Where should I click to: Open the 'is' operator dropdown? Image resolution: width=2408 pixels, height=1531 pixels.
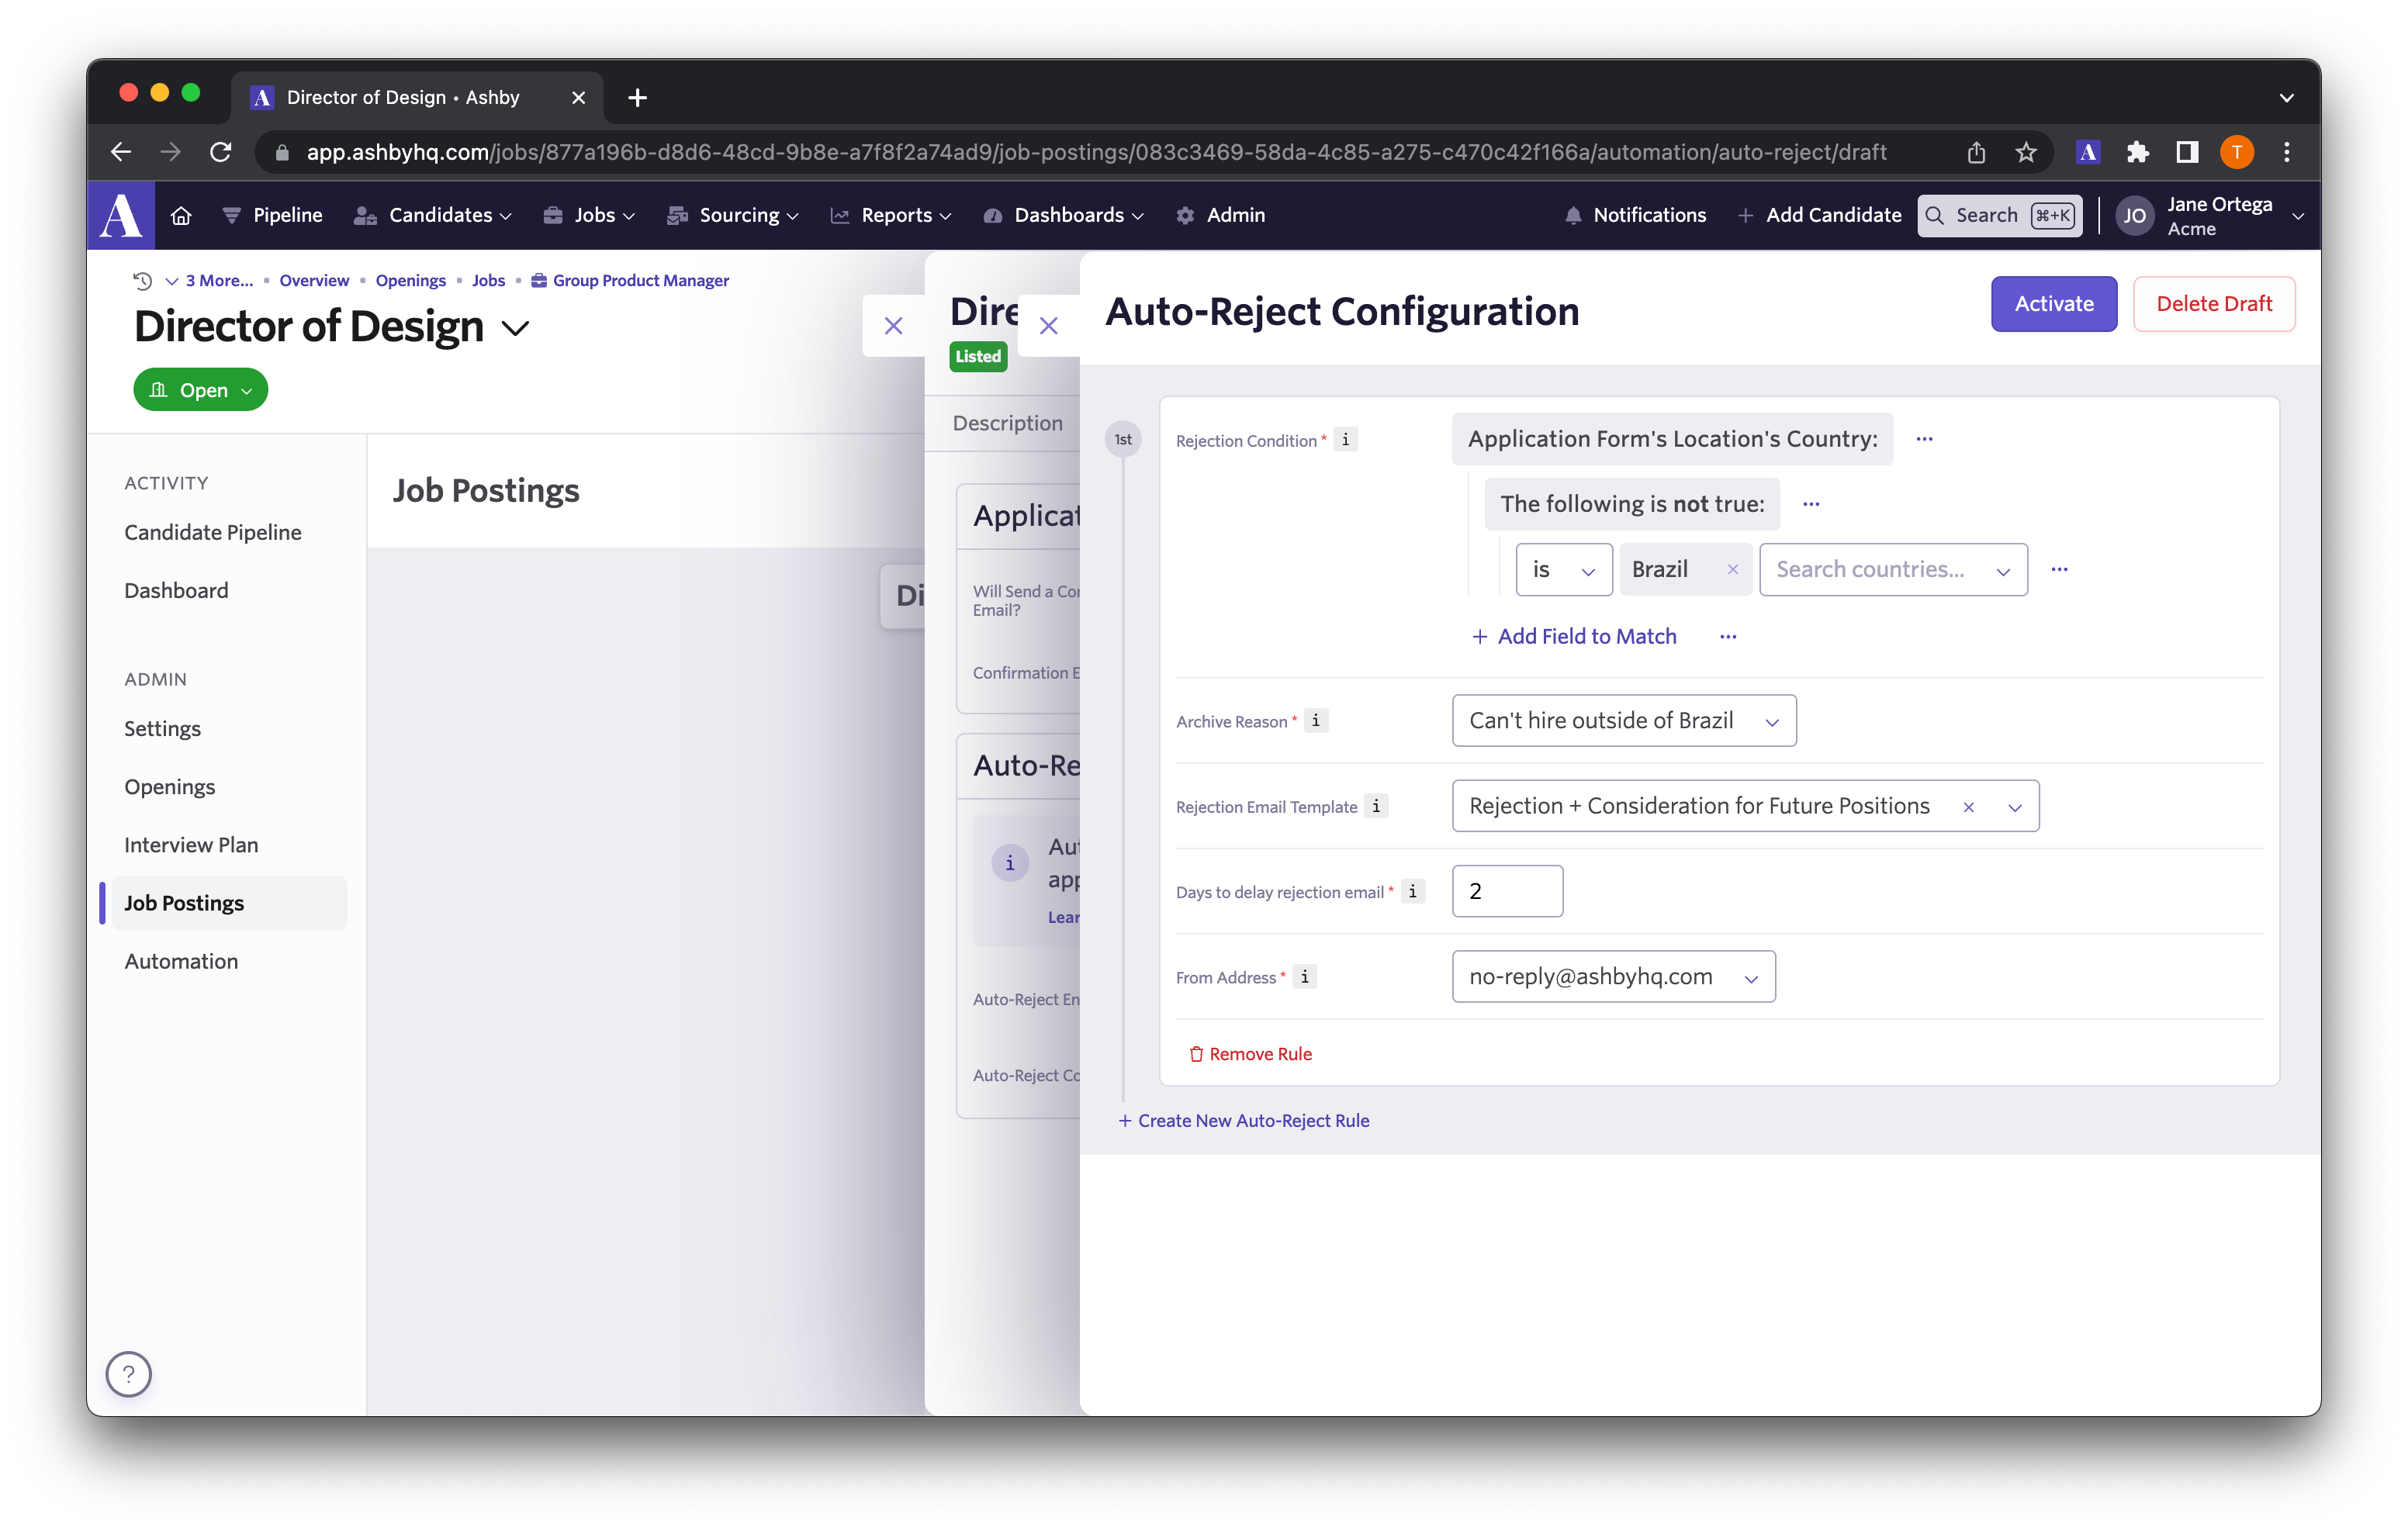[1563, 570]
